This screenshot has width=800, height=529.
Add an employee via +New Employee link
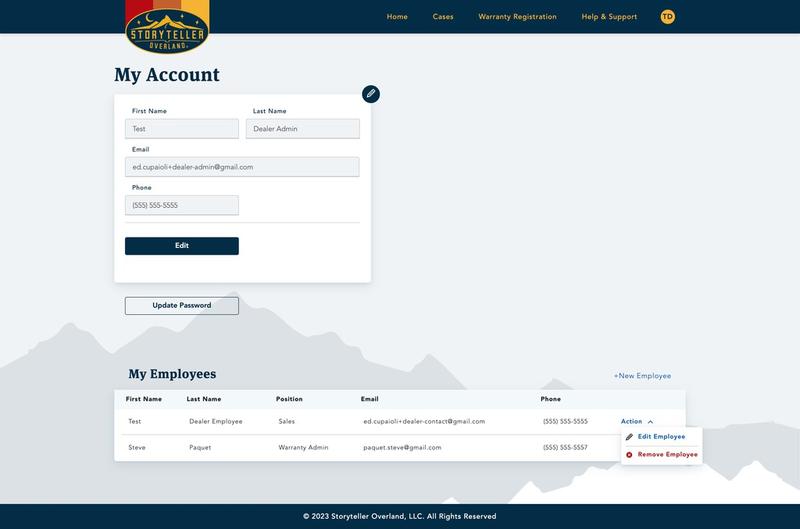point(642,376)
